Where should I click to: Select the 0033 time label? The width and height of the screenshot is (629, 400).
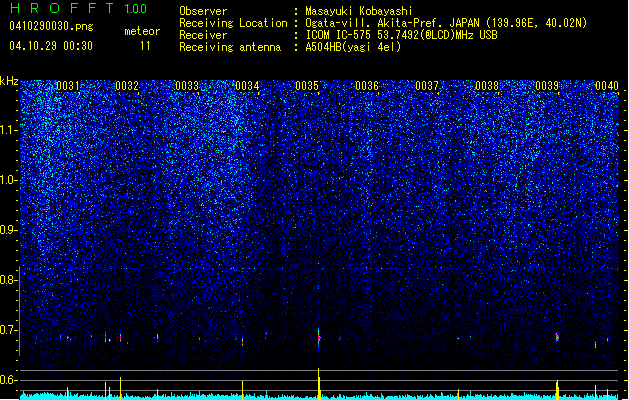(187, 86)
